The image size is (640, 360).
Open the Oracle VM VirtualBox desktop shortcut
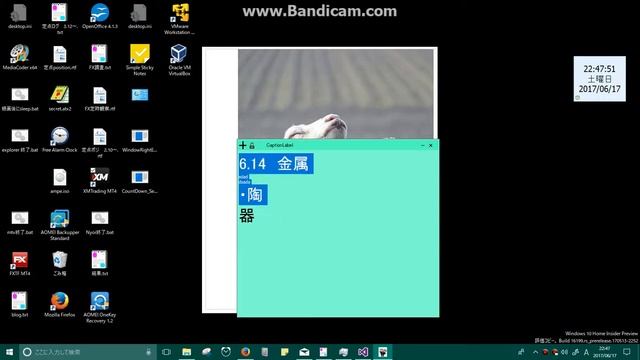tap(179, 60)
